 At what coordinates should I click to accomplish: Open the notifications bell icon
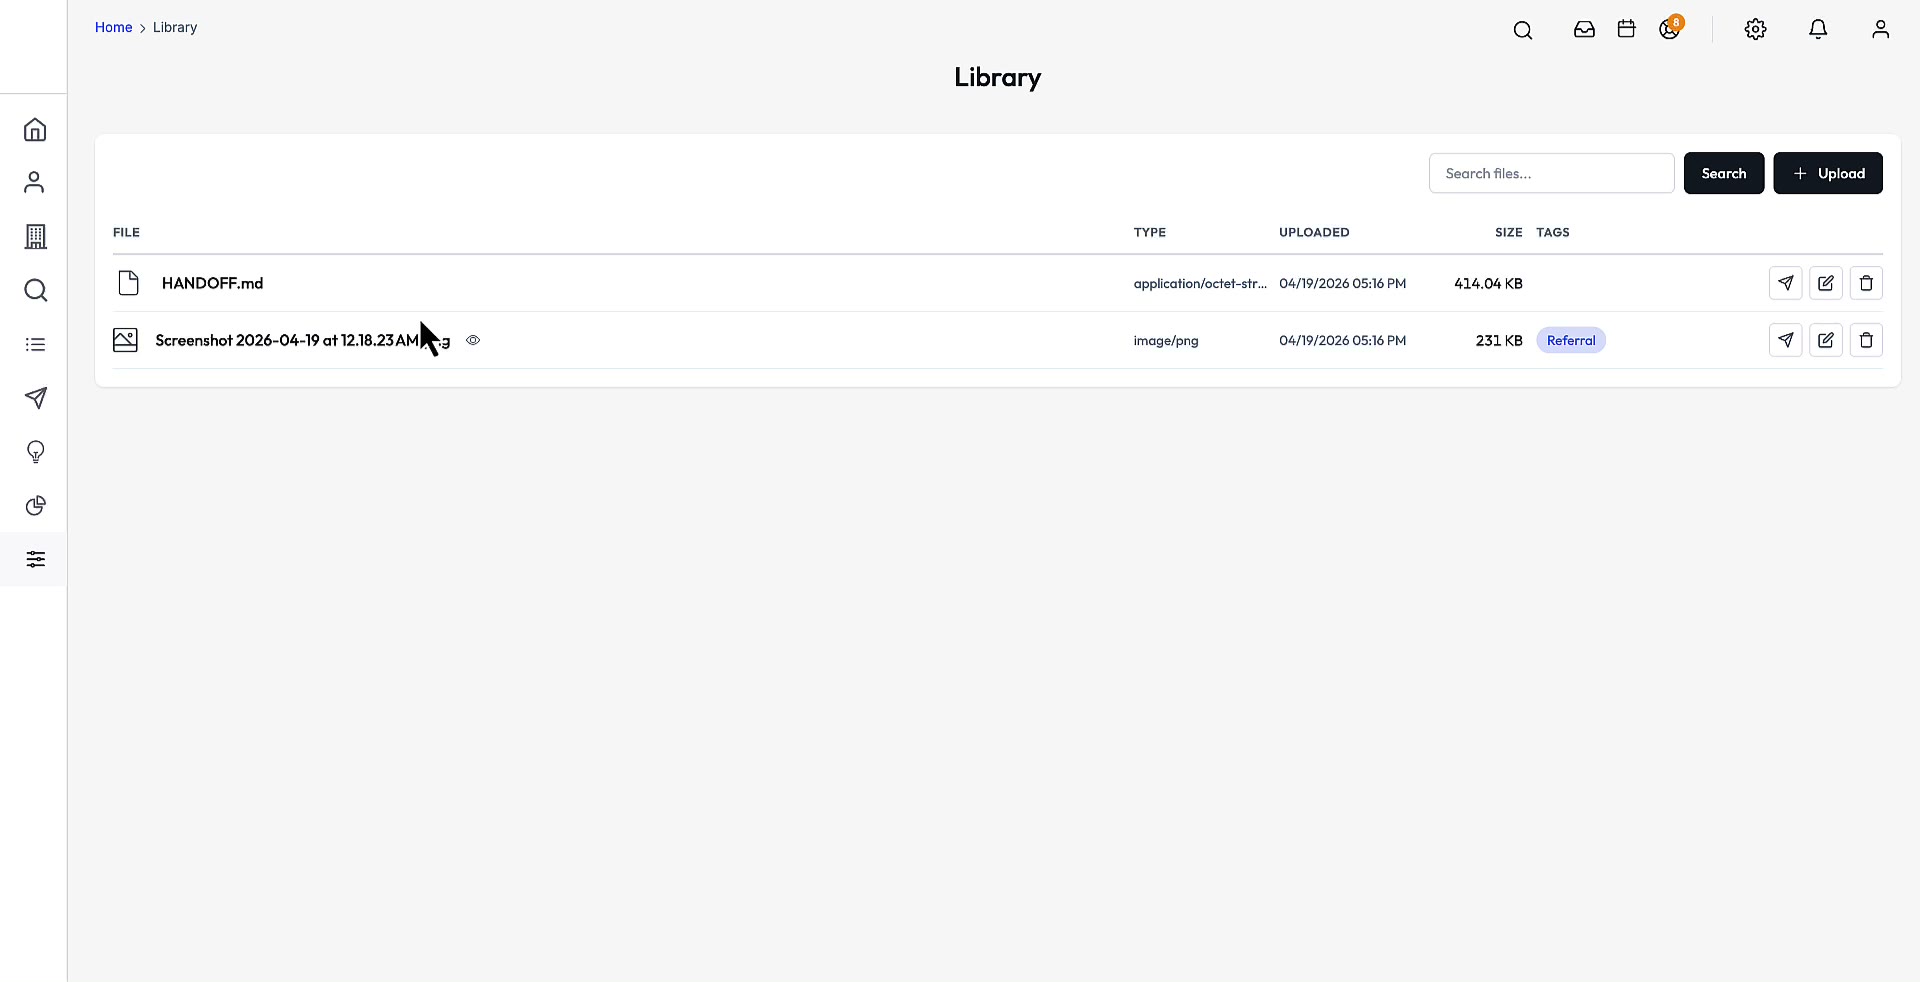pyautogui.click(x=1818, y=29)
